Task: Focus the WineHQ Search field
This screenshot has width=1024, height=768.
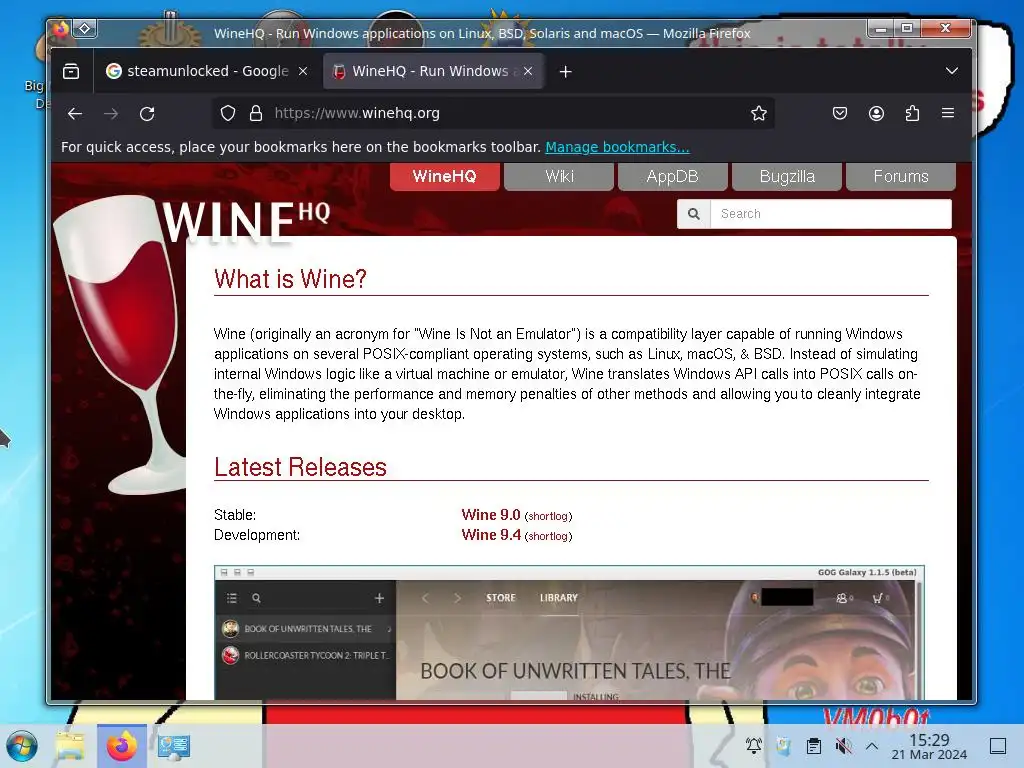Action: pyautogui.click(x=831, y=214)
